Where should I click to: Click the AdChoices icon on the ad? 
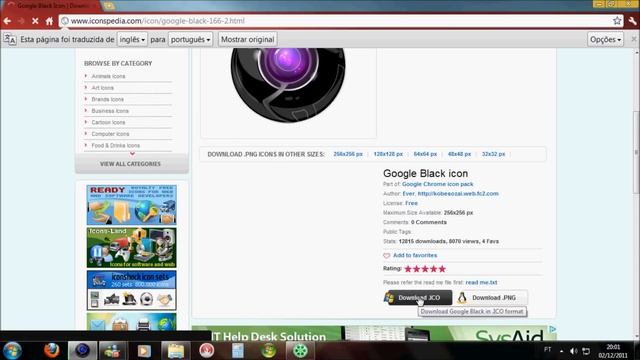[x=552, y=329]
